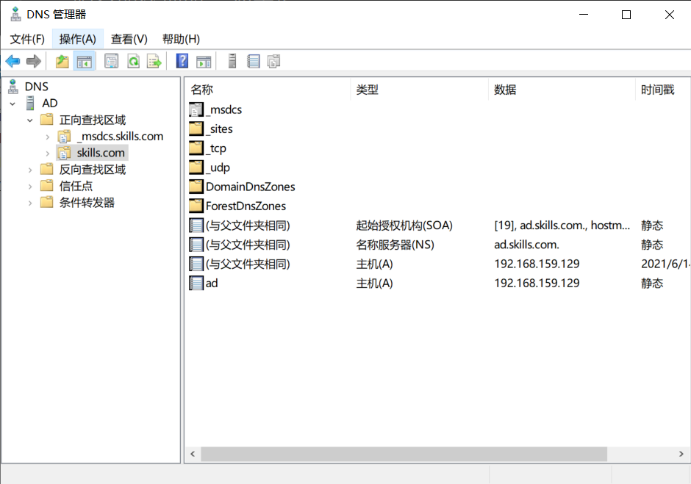Sort by 数据 column header
The image size is (691, 484).
[x=562, y=90]
